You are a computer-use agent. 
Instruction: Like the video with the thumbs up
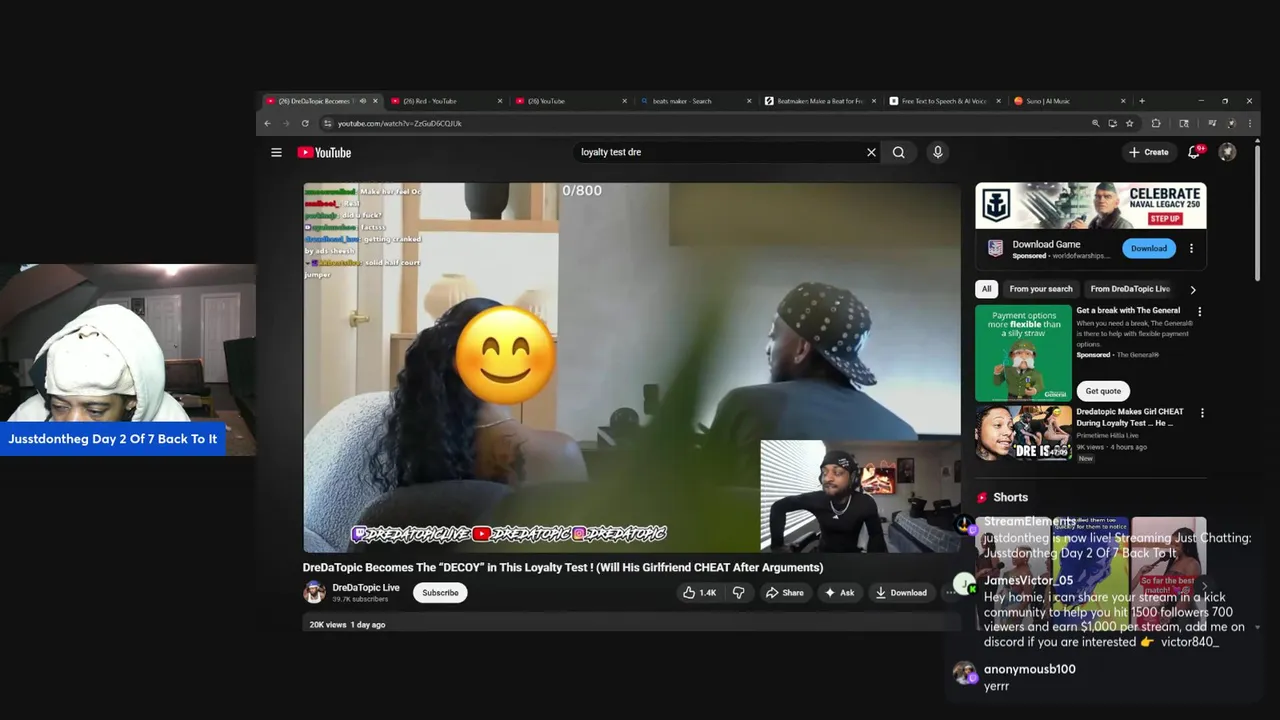tap(699, 592)
